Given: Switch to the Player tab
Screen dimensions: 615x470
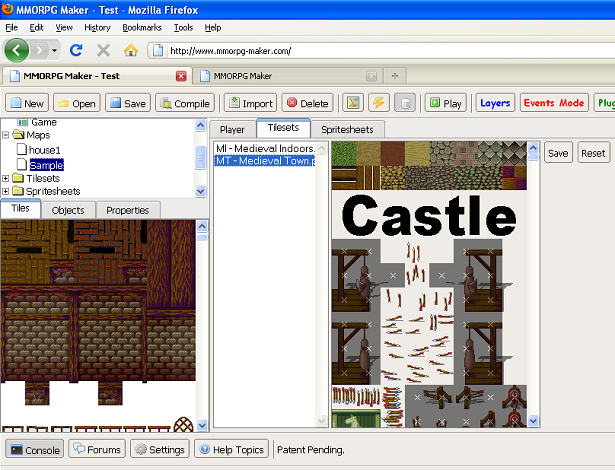Looking at the screenshot, I should pos(232,129).
